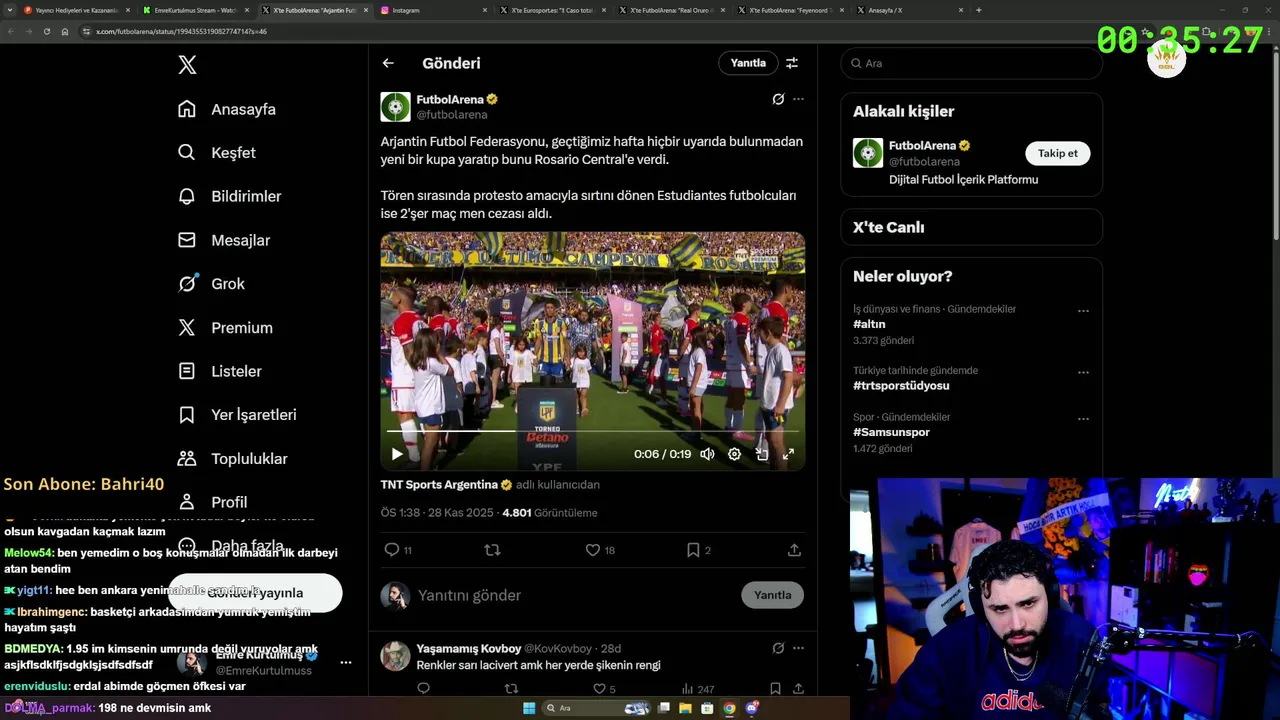
Task: Open video settings gear
Action: coord(734,454)
